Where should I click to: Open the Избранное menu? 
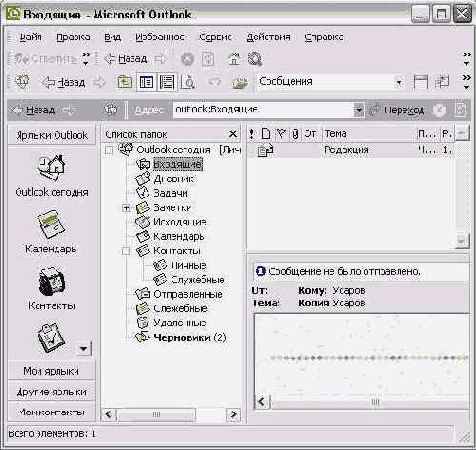tap(160, 37)
